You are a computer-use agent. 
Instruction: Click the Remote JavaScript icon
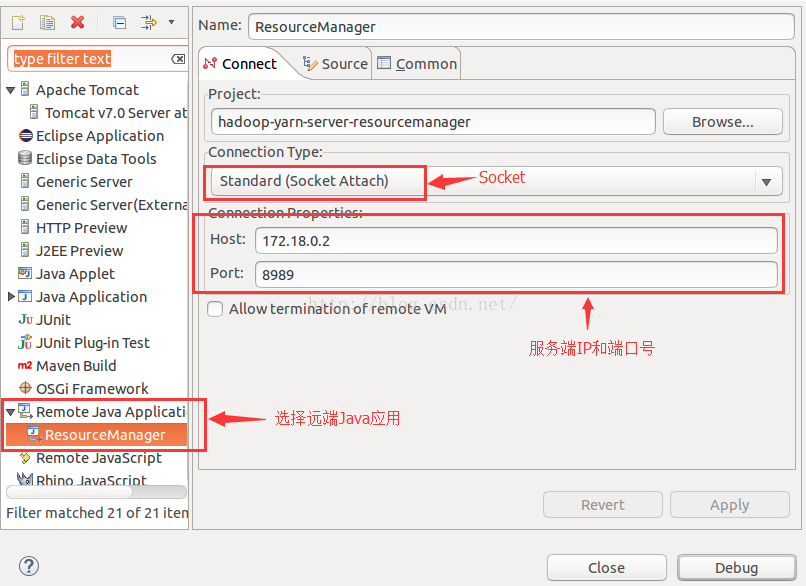coord(25,457)
